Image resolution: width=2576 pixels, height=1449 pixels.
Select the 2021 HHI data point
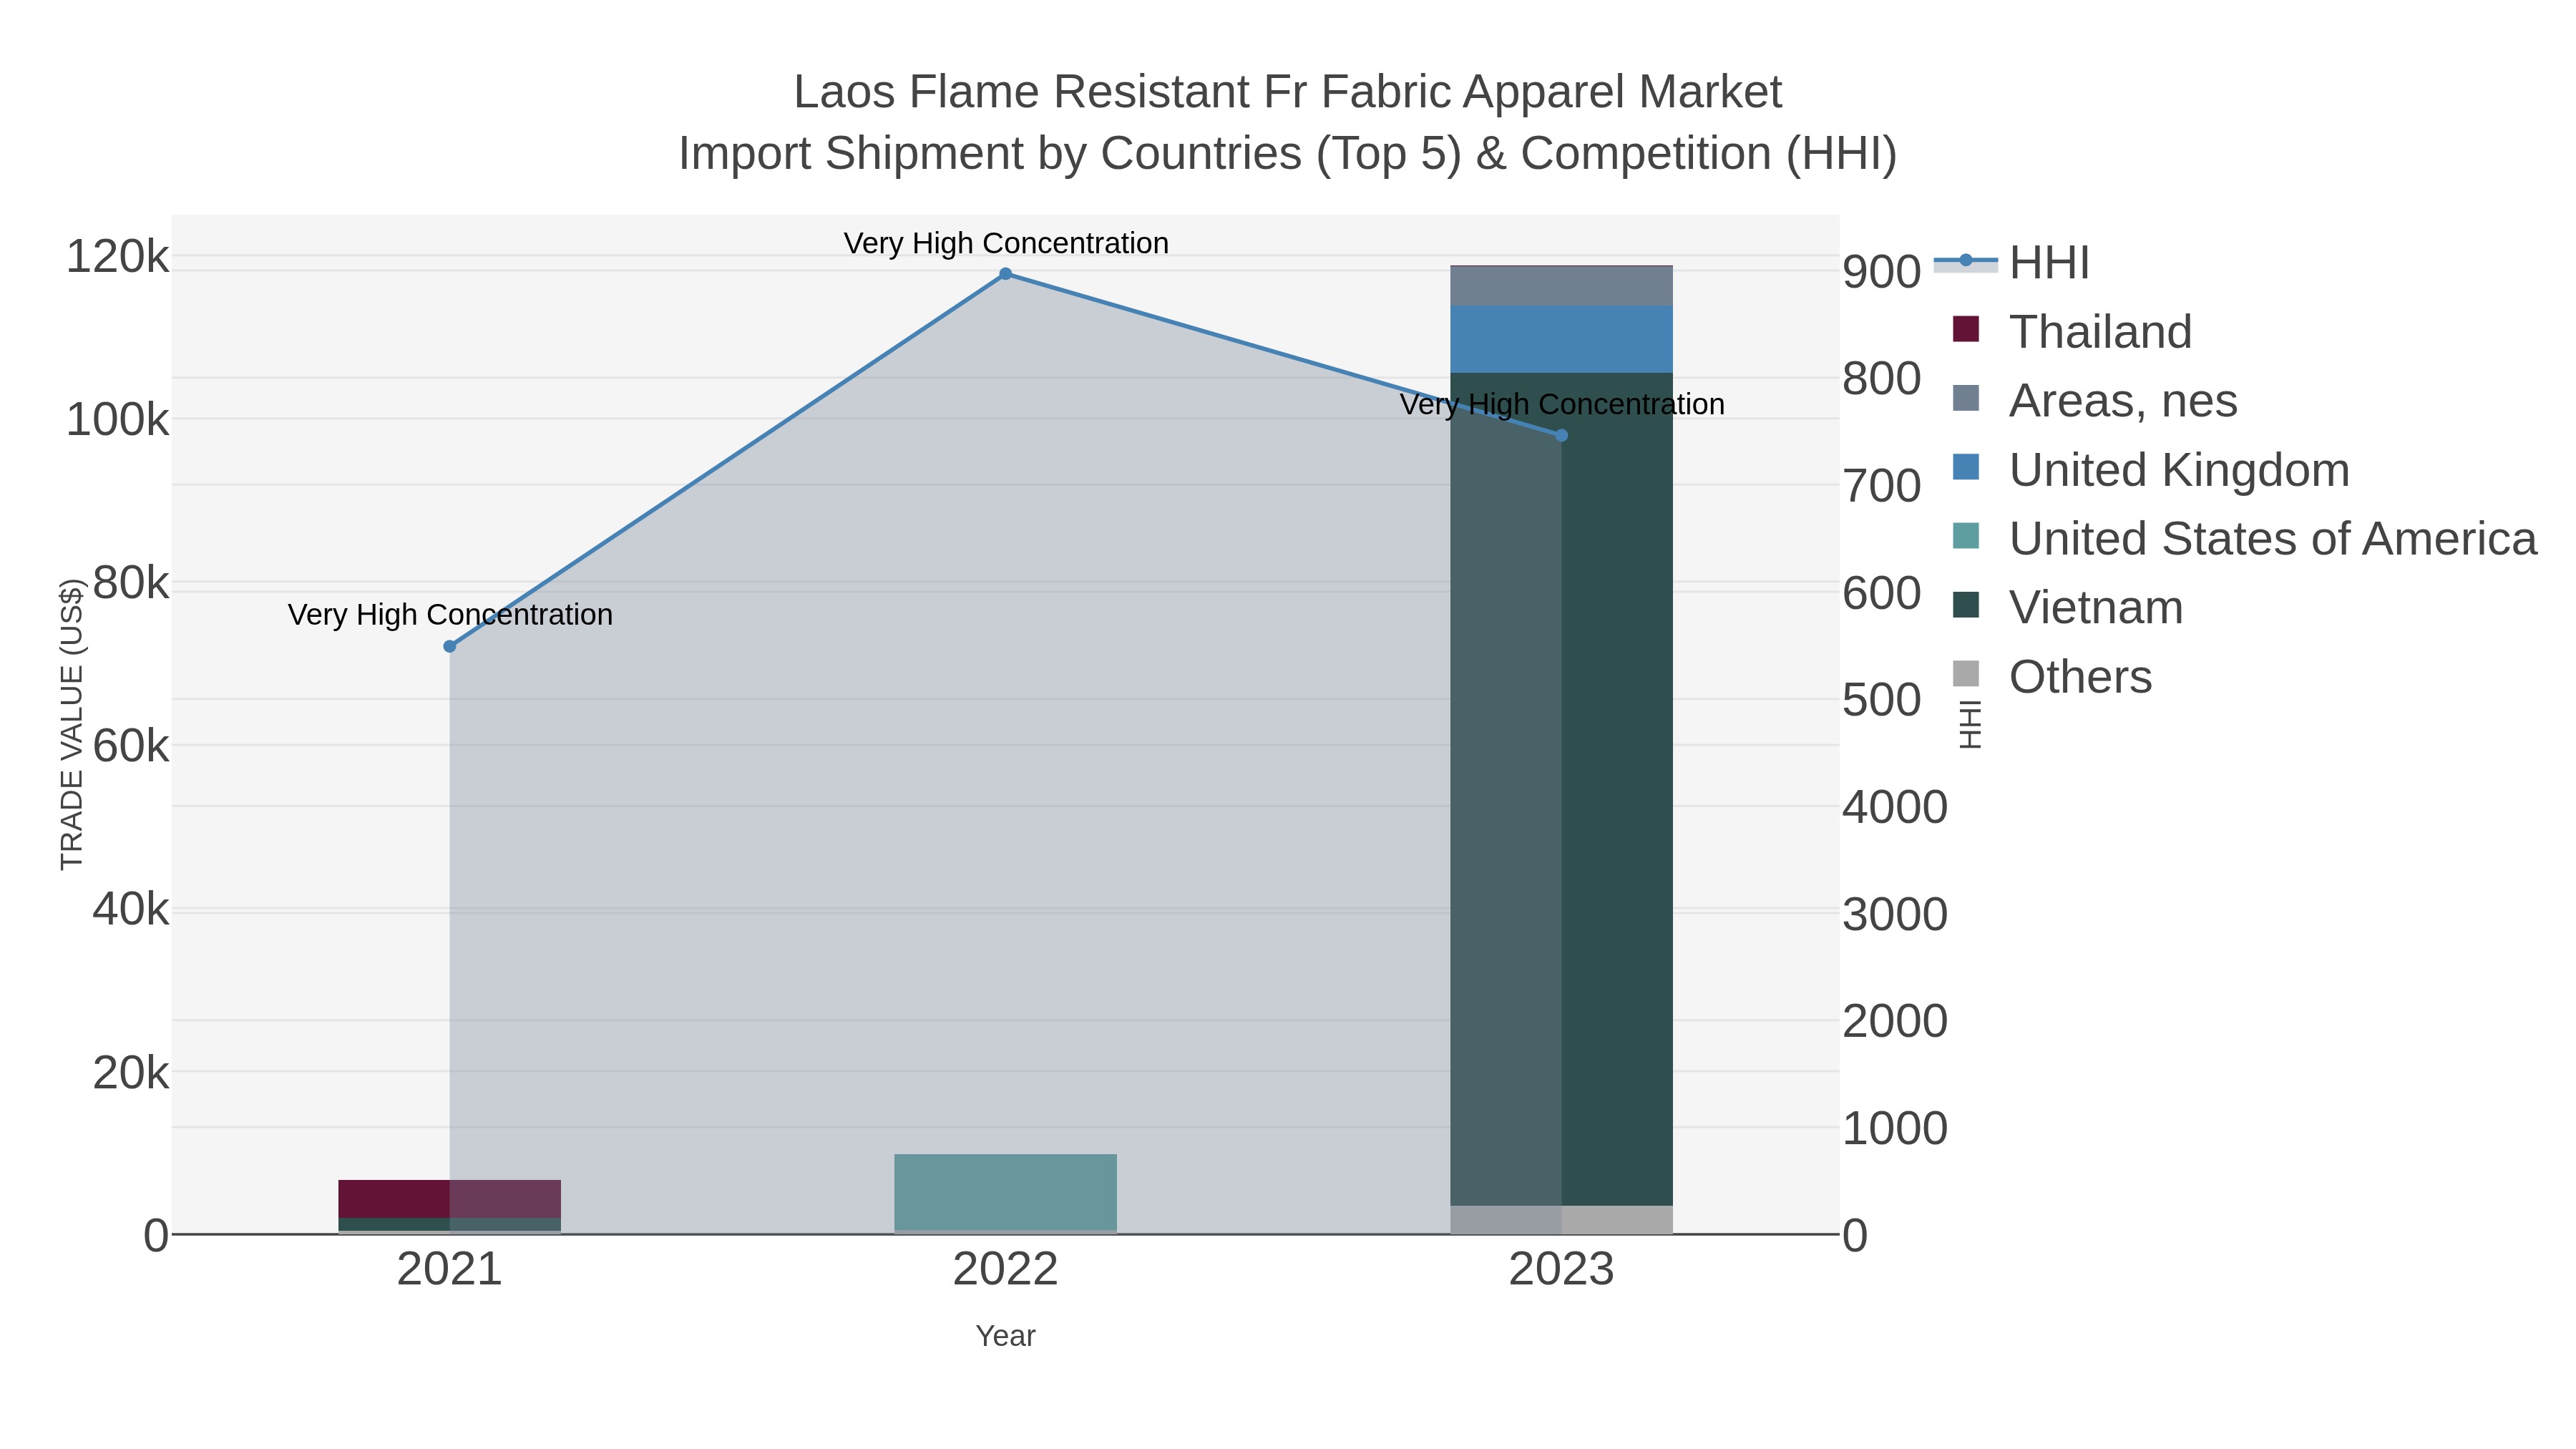tap(450, 647)
